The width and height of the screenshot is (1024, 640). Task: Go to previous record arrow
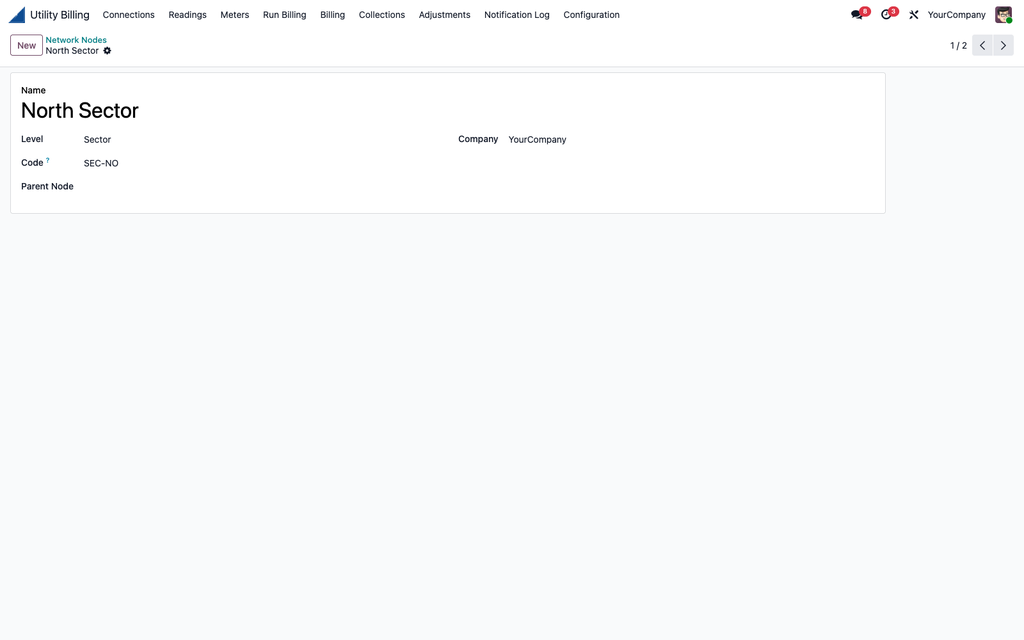tap(982, 45)
